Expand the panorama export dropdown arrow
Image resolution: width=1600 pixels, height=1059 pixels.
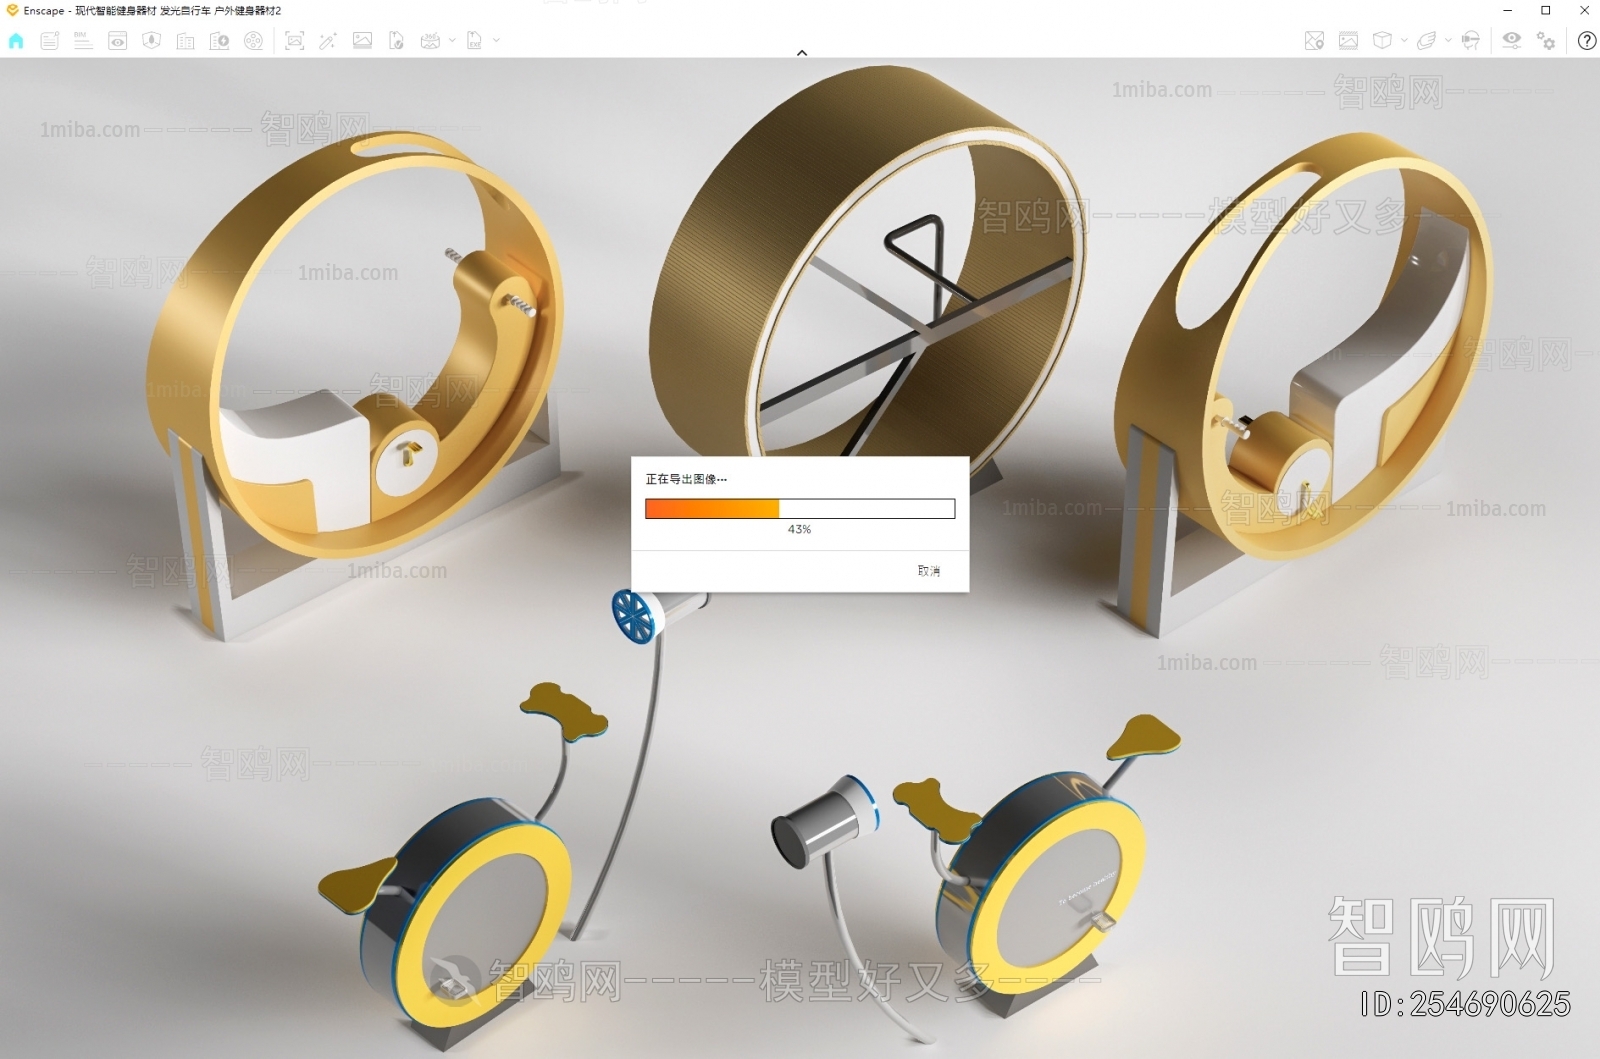click(x=452, y=41)
